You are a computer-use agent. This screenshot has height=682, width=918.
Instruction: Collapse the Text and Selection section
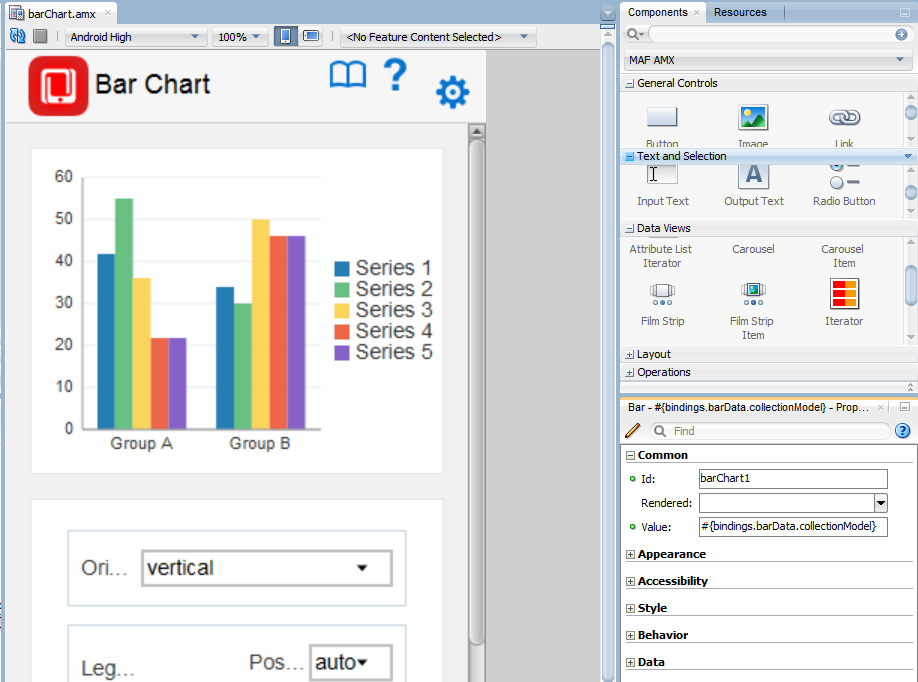(x=629, y=157)
